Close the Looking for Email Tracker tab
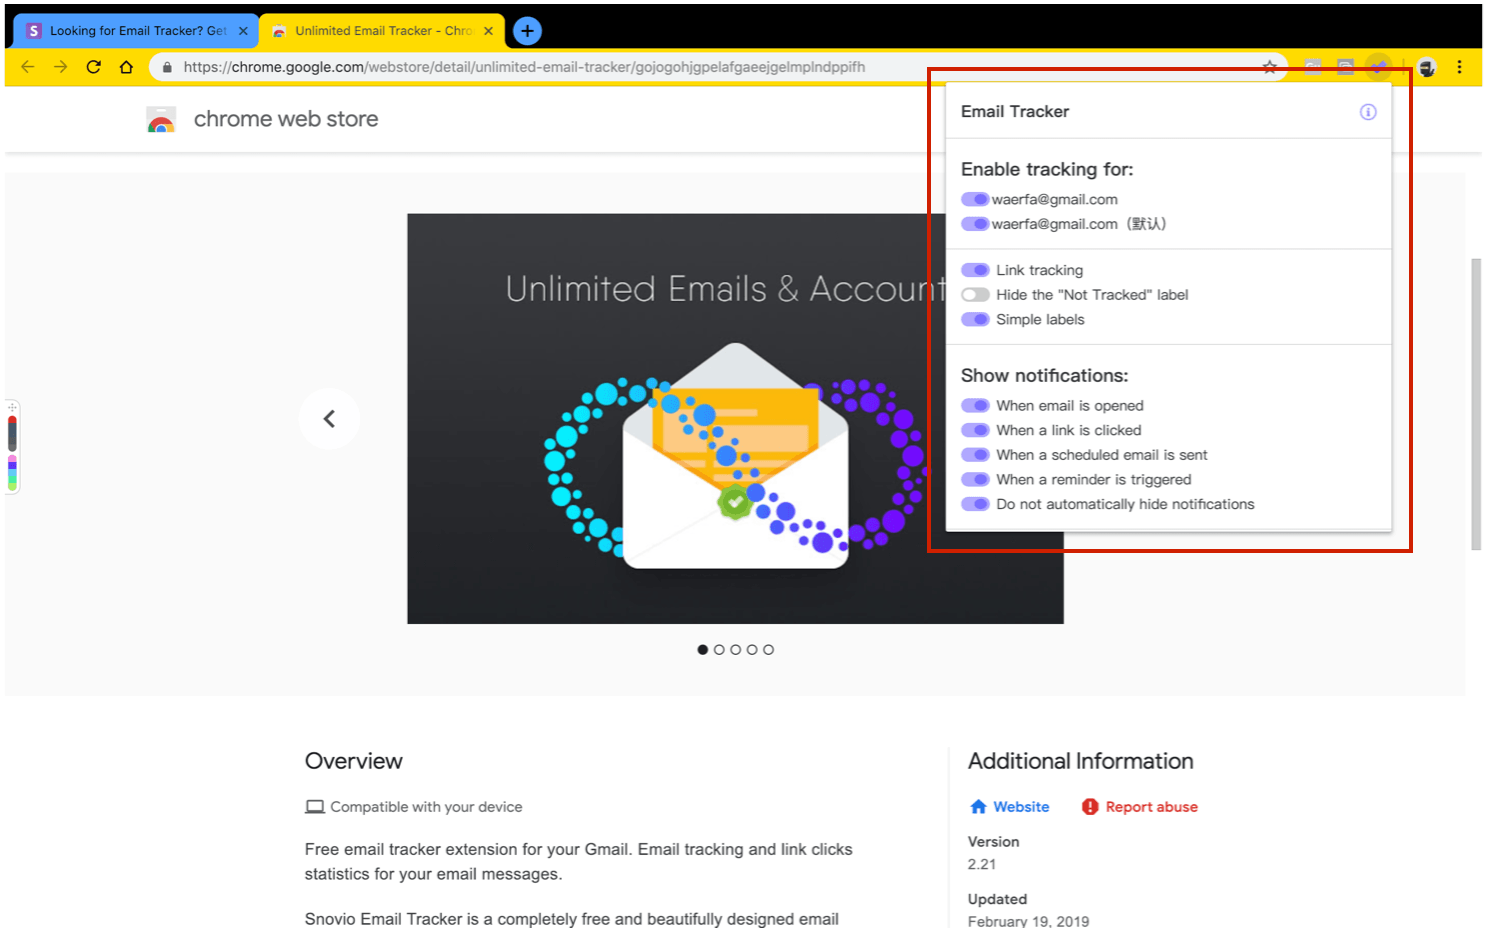Image resolution: width=1488 pixels, height=932 pixels. tap(243, 31)
